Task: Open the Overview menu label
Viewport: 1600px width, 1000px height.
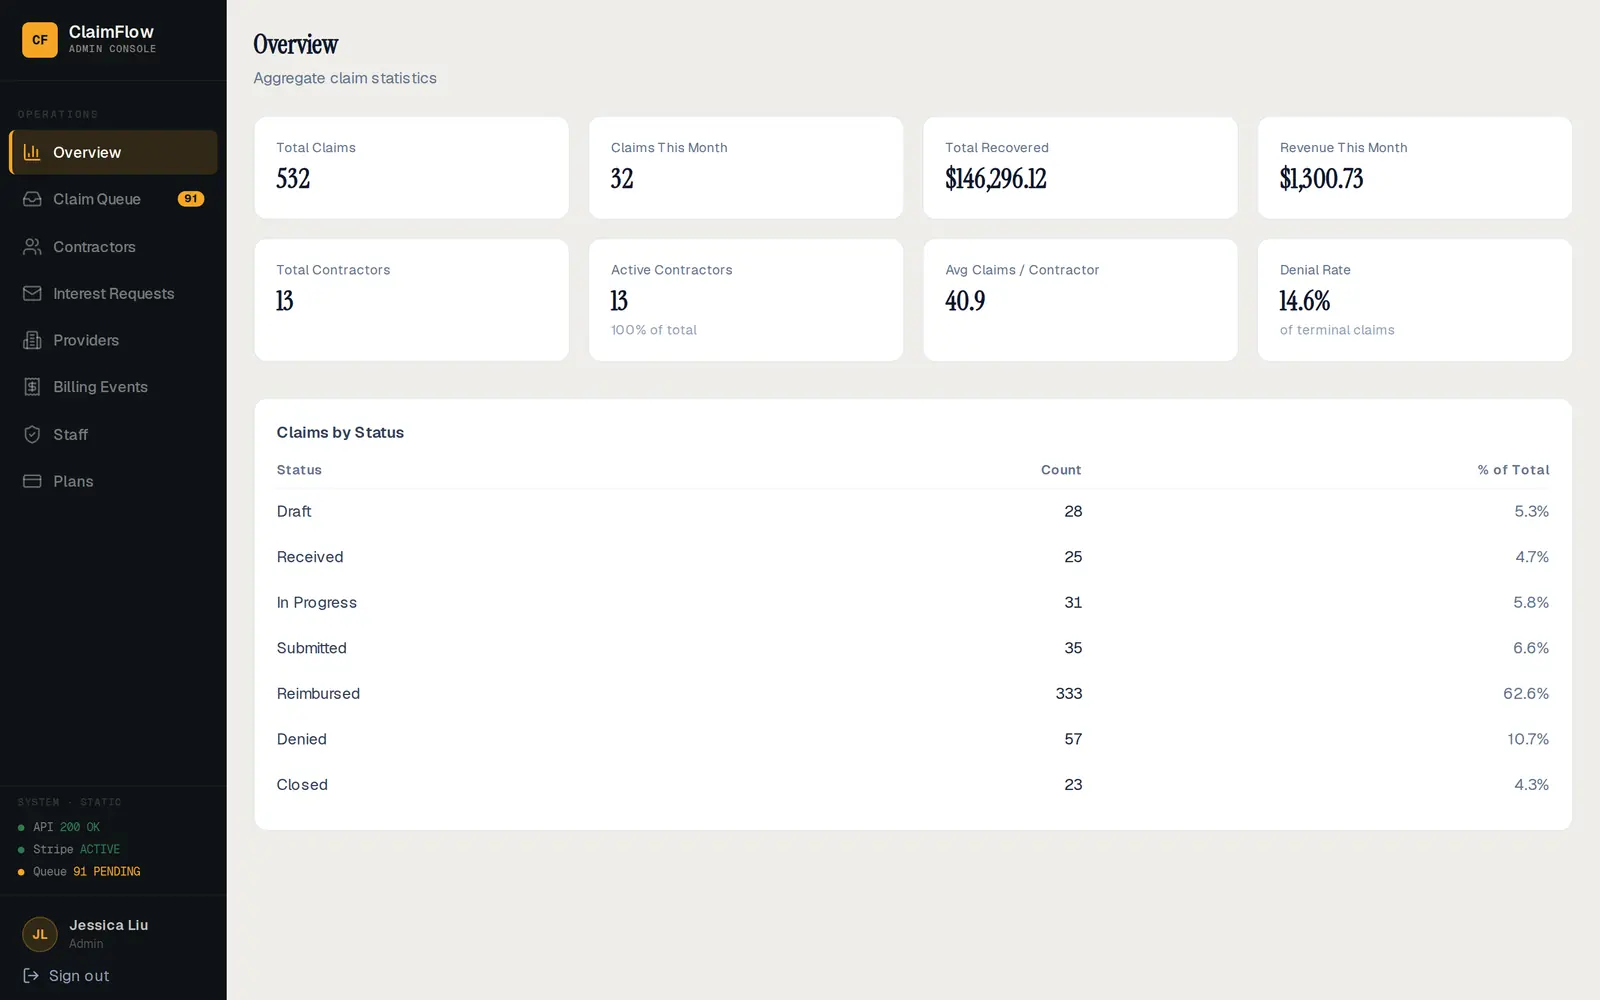Action: (x=87, y=152)
